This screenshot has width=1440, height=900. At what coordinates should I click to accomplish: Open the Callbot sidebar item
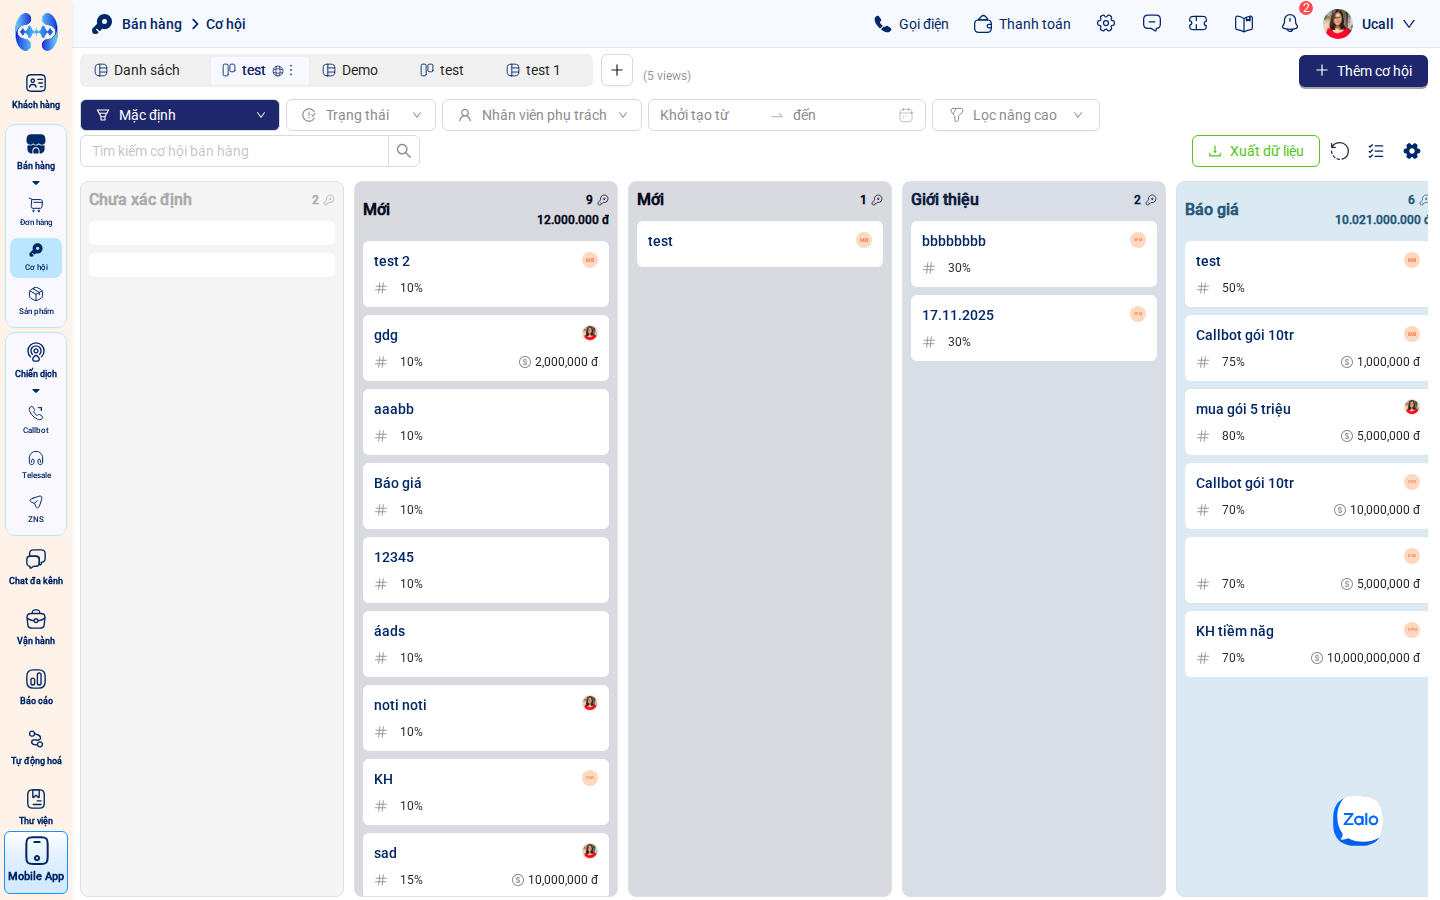(36, 420)
